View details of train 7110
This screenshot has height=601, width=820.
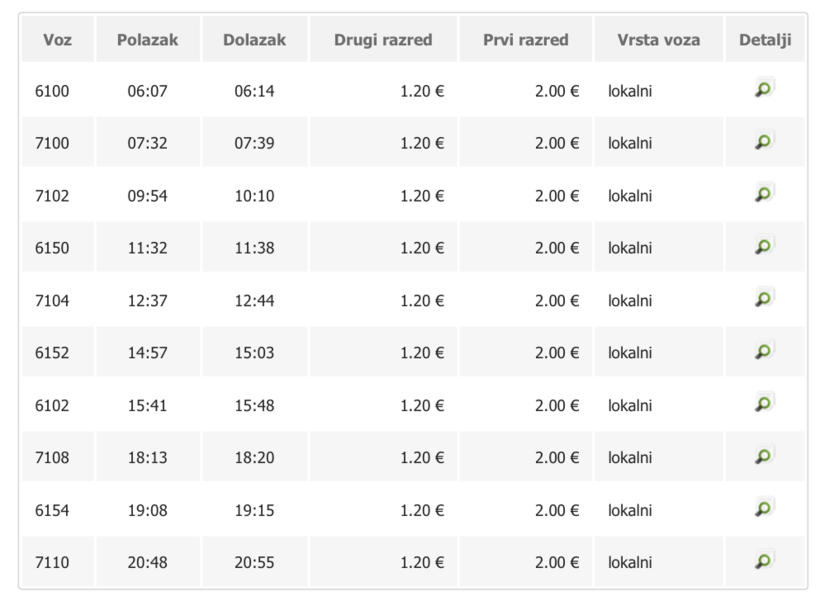tap(764, 560)
